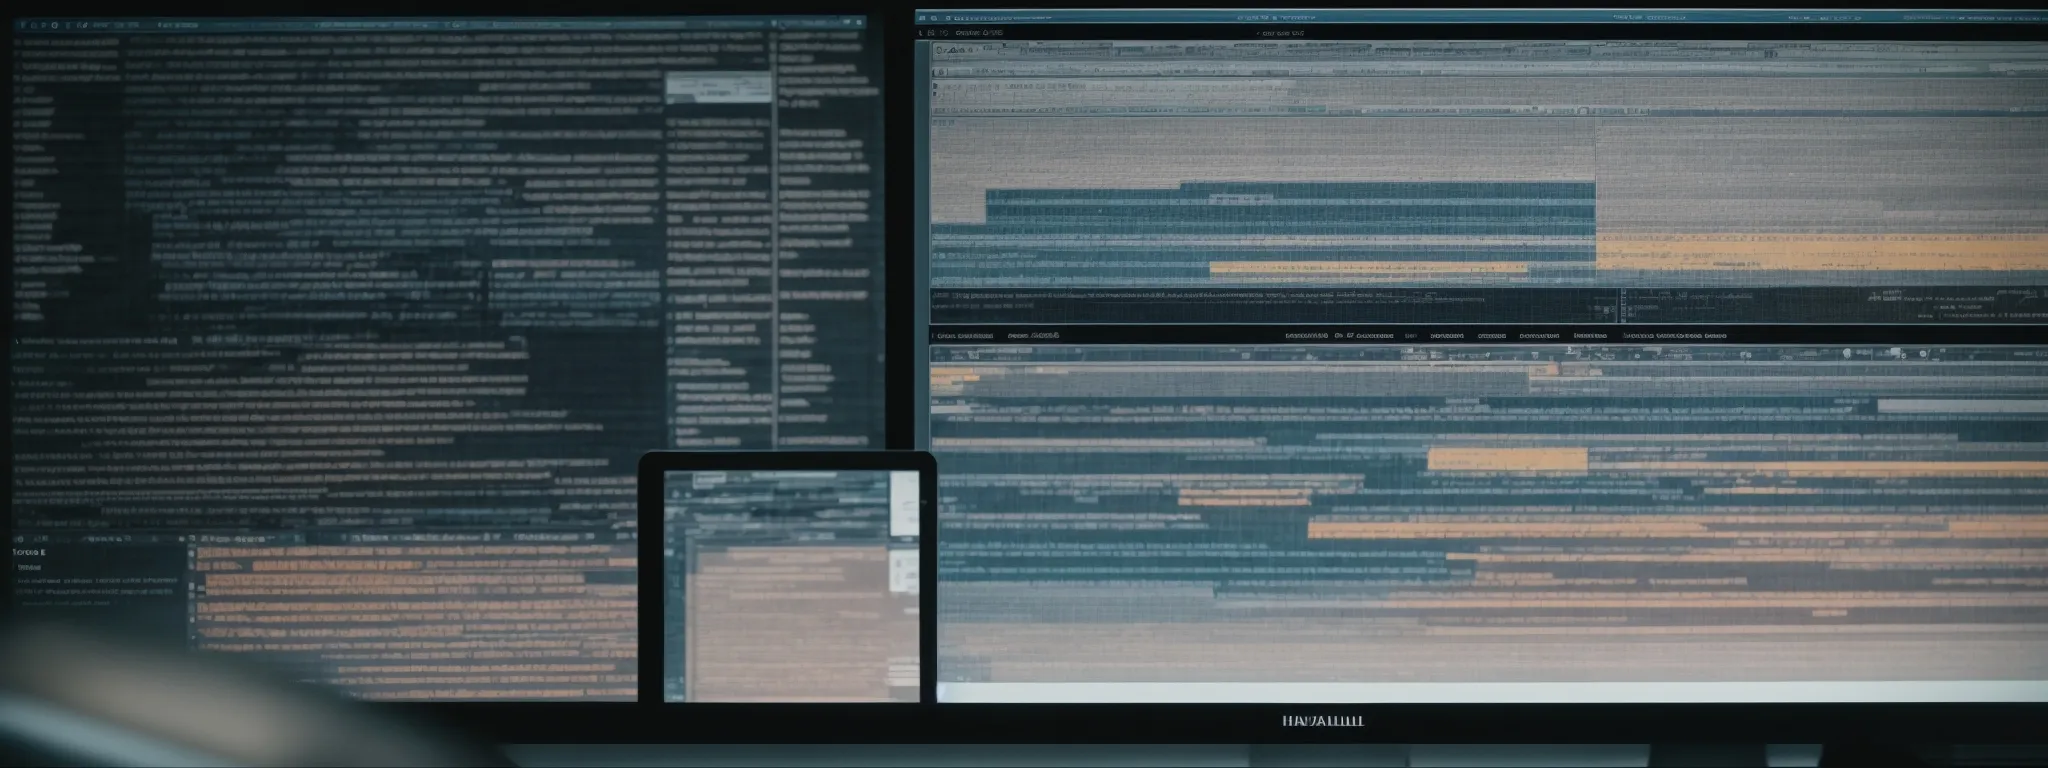Toggle the first gutter marker beside orange code lines
The height and width of the screenshot is (768, 2048).
point(193,552)
